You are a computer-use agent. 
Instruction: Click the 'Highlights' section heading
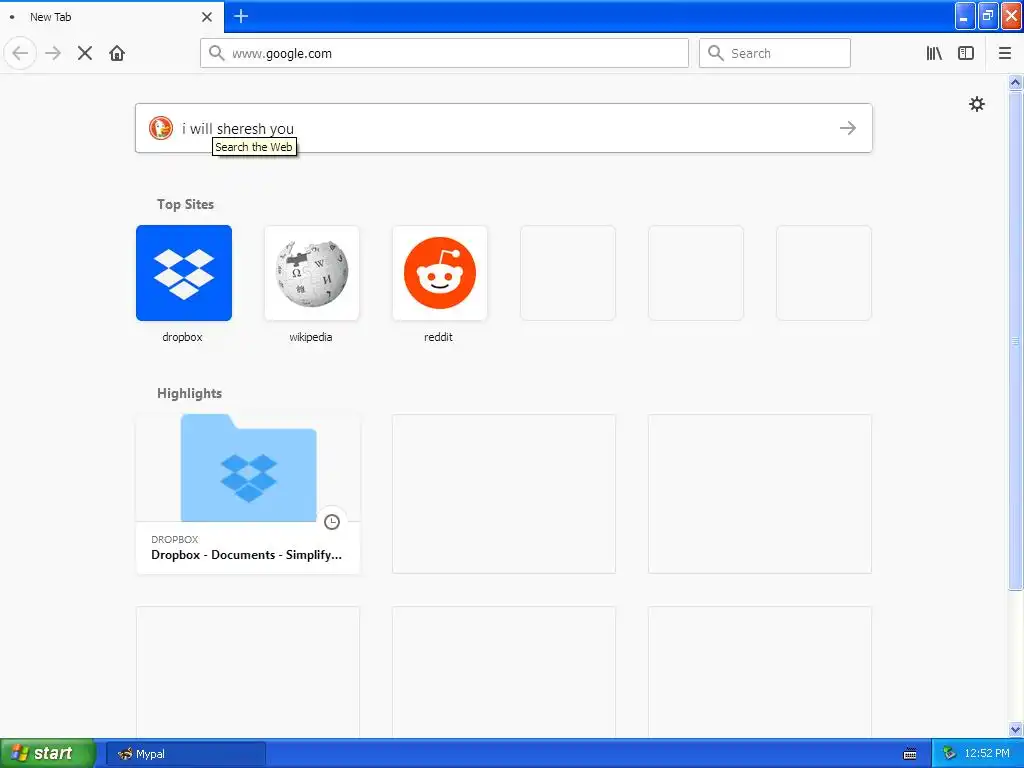189,393
